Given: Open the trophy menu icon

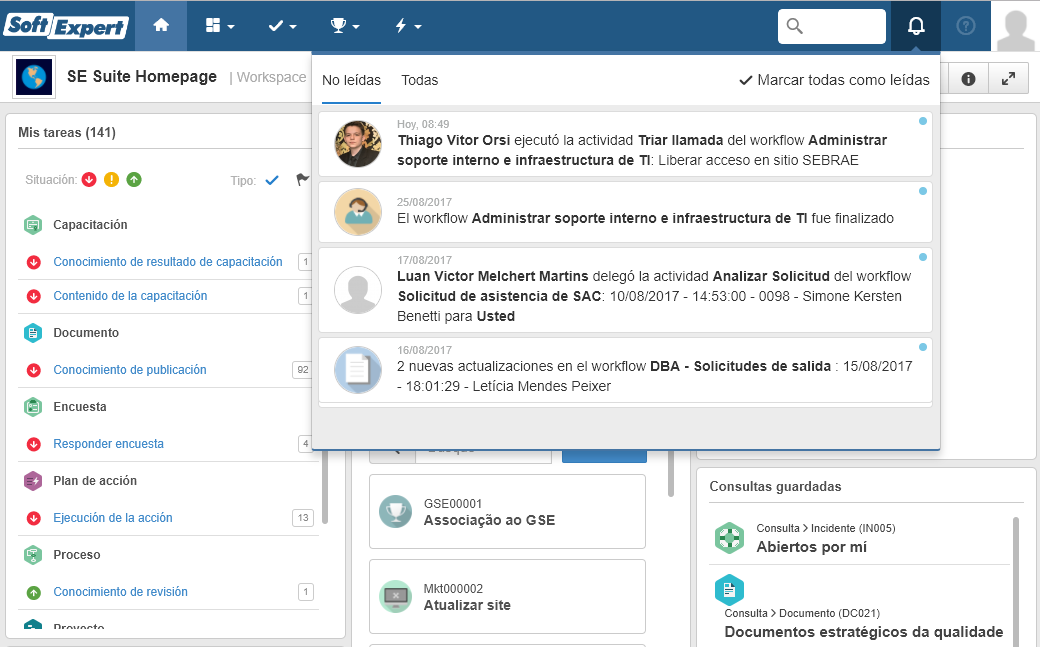Looking at the screenshot, I should 338,26.
